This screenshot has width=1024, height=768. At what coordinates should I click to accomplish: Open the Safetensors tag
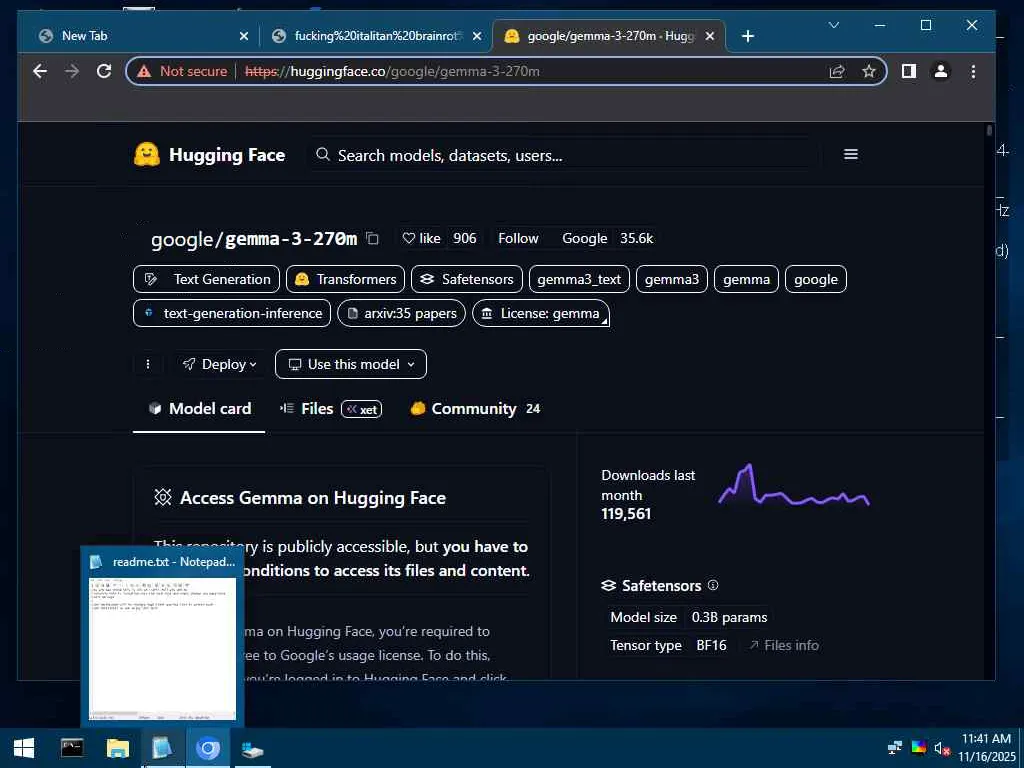(467, 279)
